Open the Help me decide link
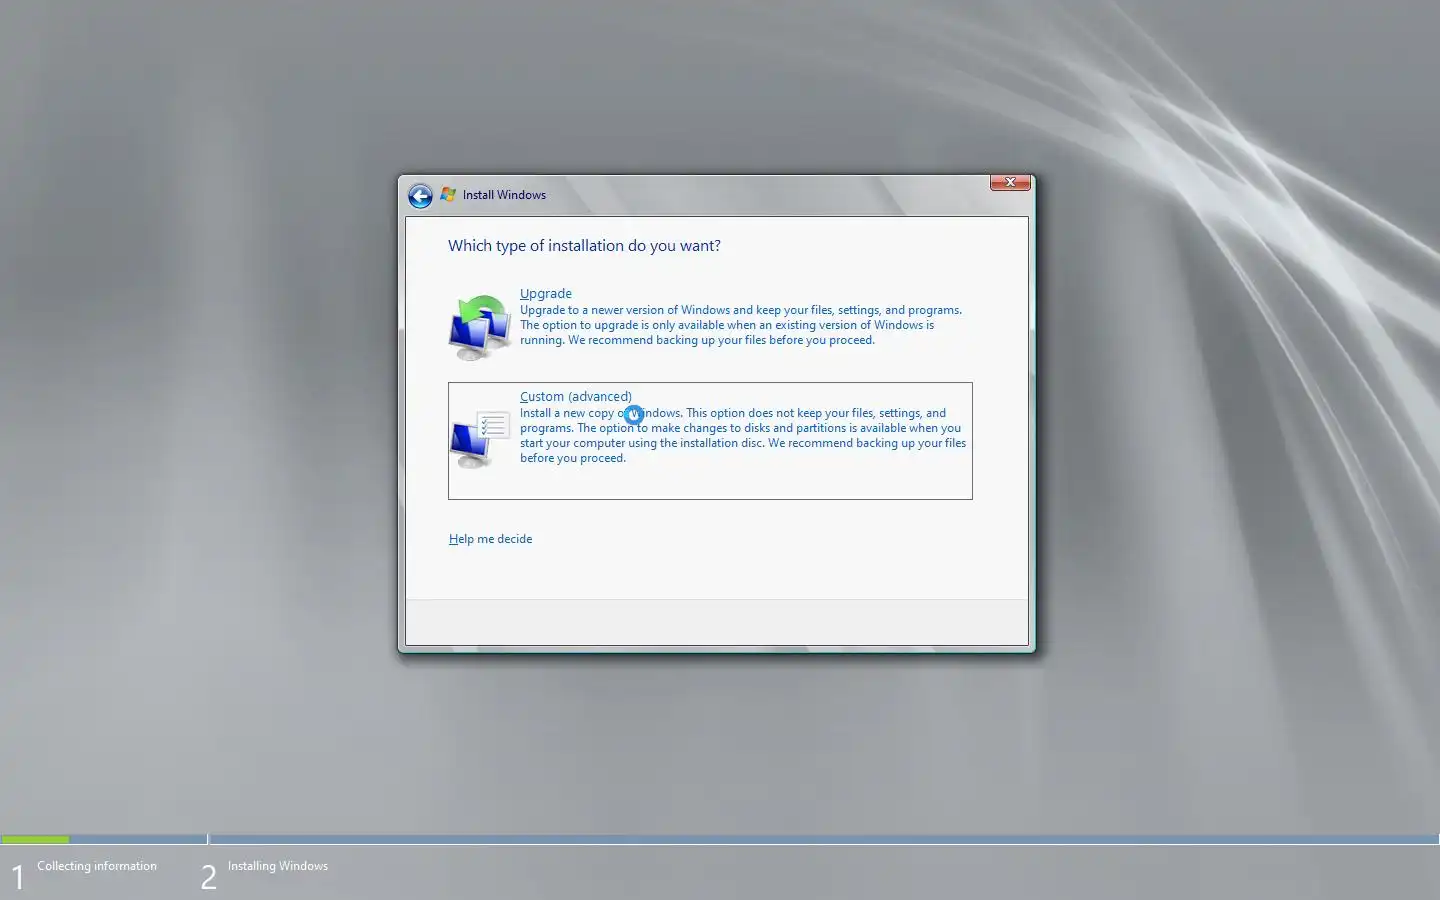The image size is (1440, 900). tap(490, 539)
